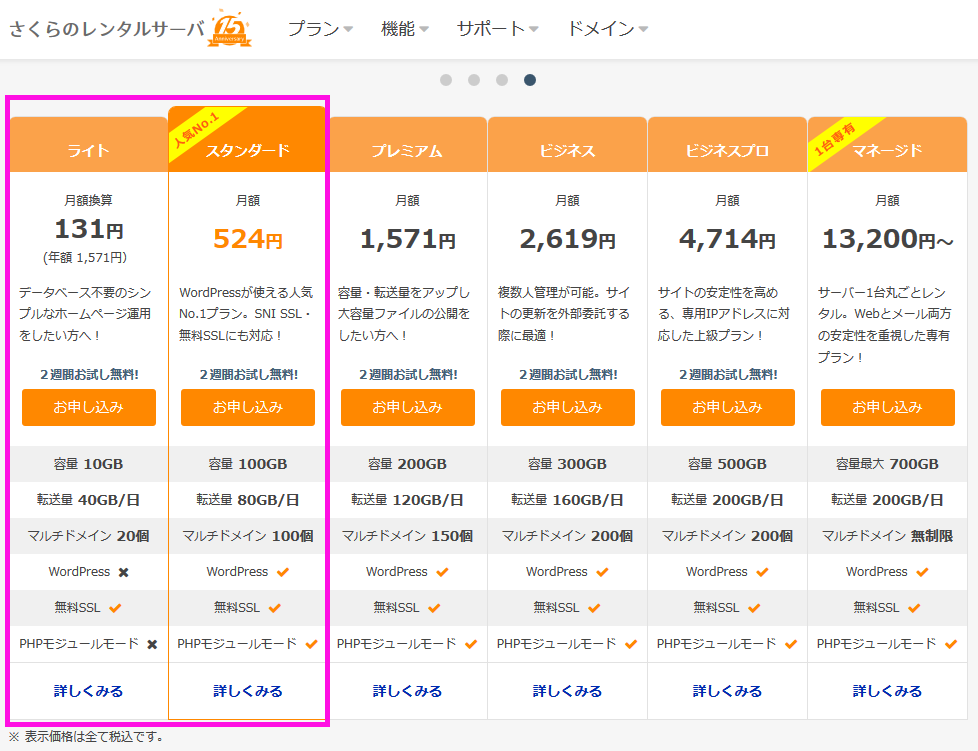Select the third carousel dot indicator
This screenshot has height=751, width=978.
point(502,80)
